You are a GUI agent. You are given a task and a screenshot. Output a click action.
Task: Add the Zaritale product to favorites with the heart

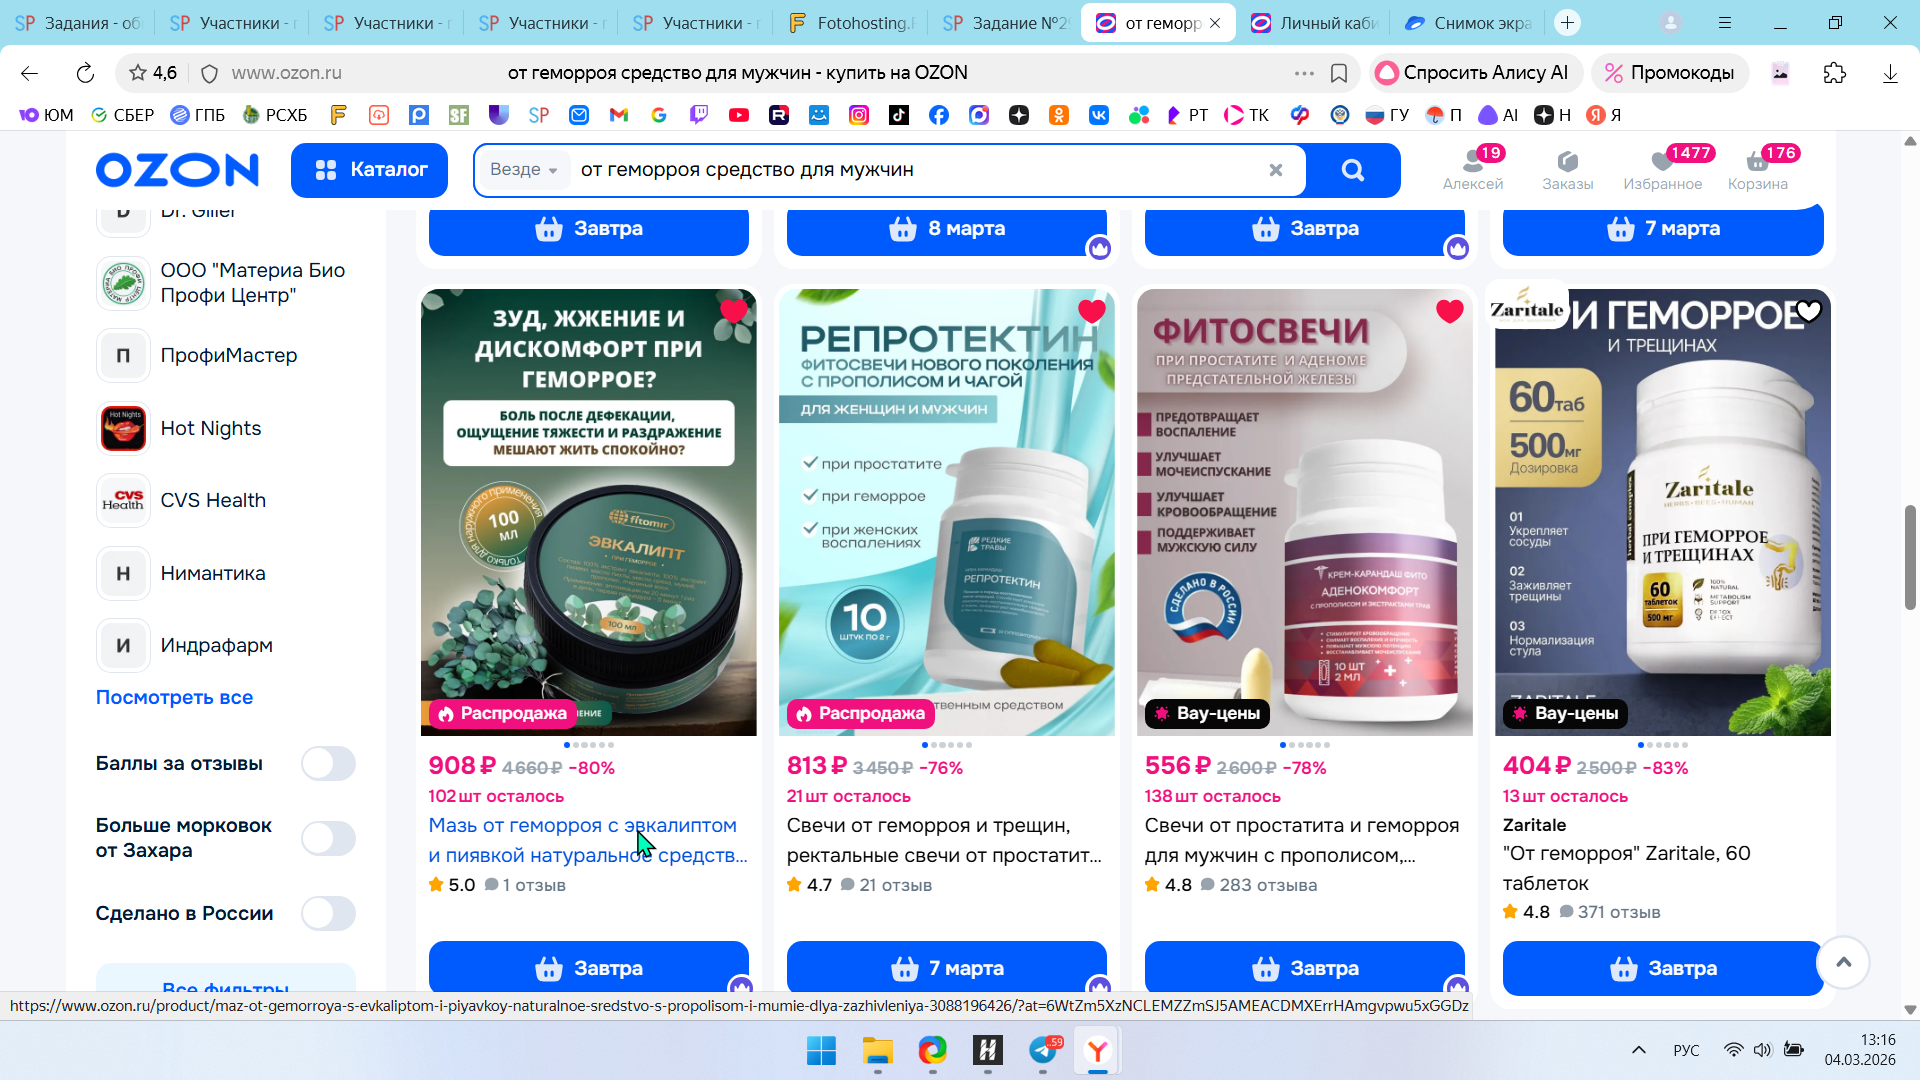click(1808, 311)
